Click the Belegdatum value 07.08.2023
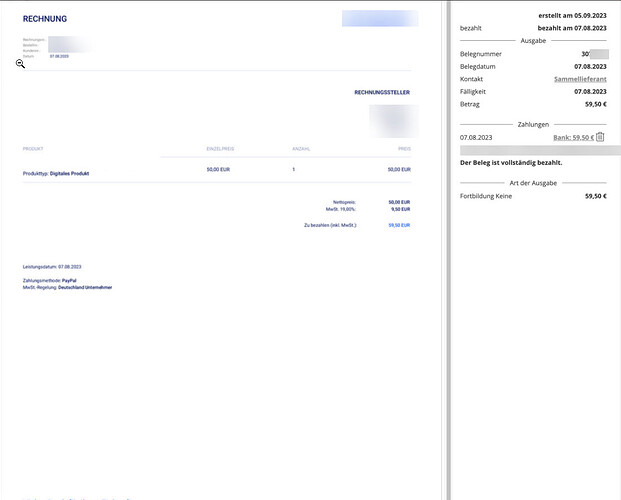This screenshot has width=621, height=500. 590,67
